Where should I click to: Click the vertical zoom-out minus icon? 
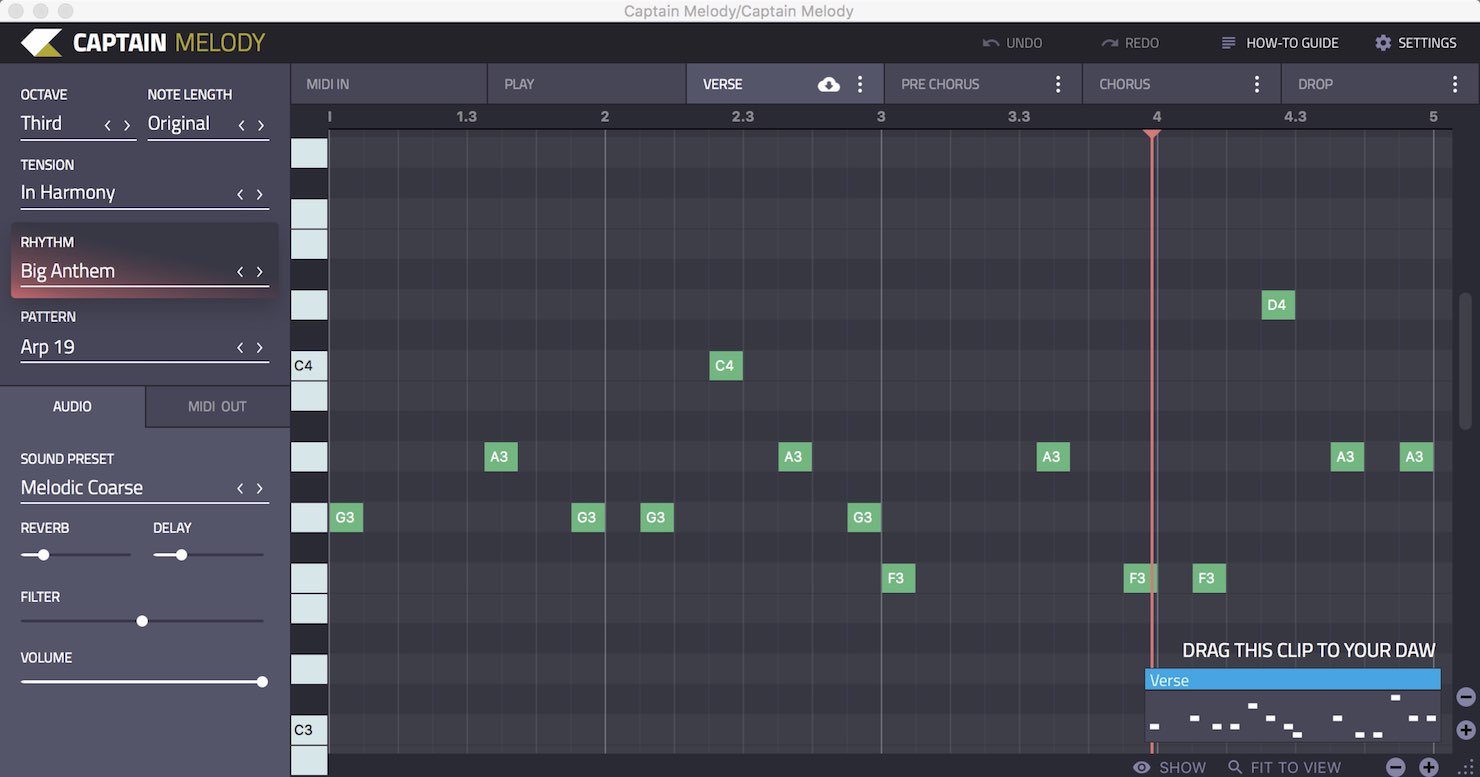click(x=1466, y=697)
